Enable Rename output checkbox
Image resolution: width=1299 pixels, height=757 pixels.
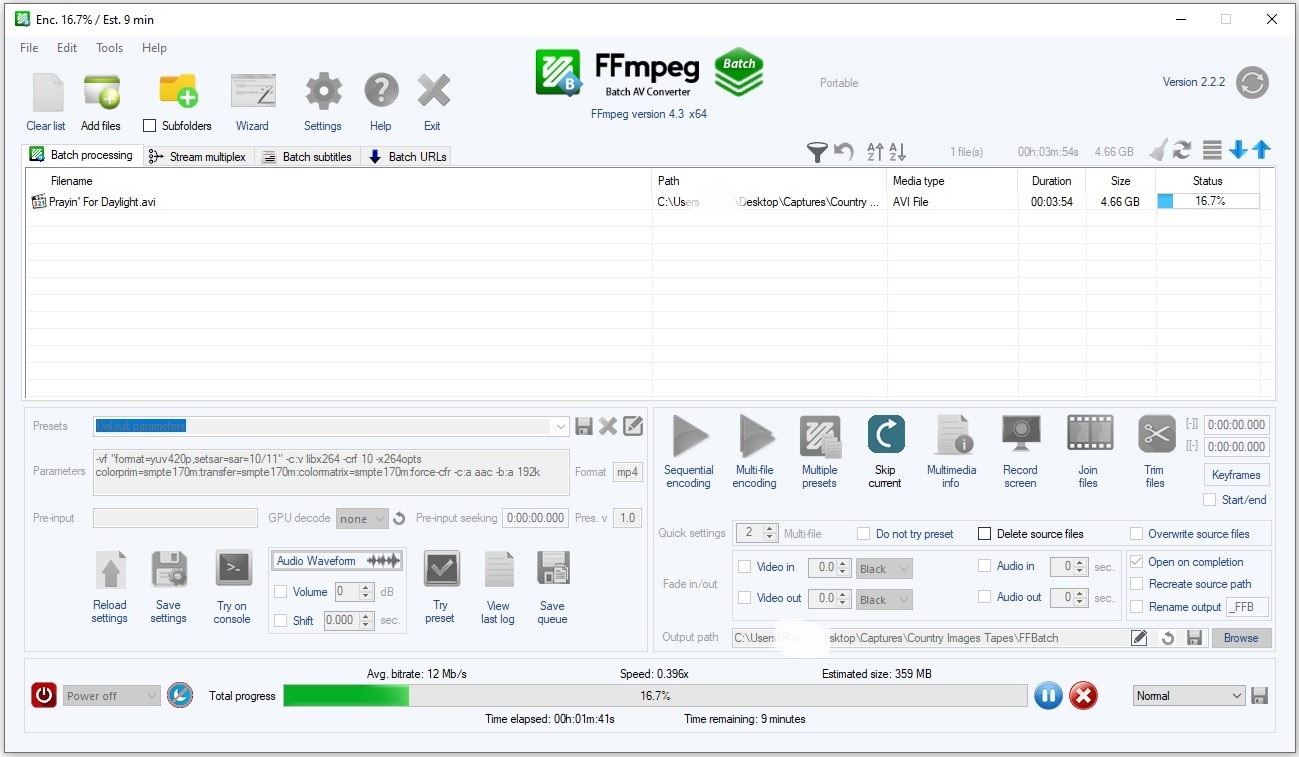(x=1136, y=607)
